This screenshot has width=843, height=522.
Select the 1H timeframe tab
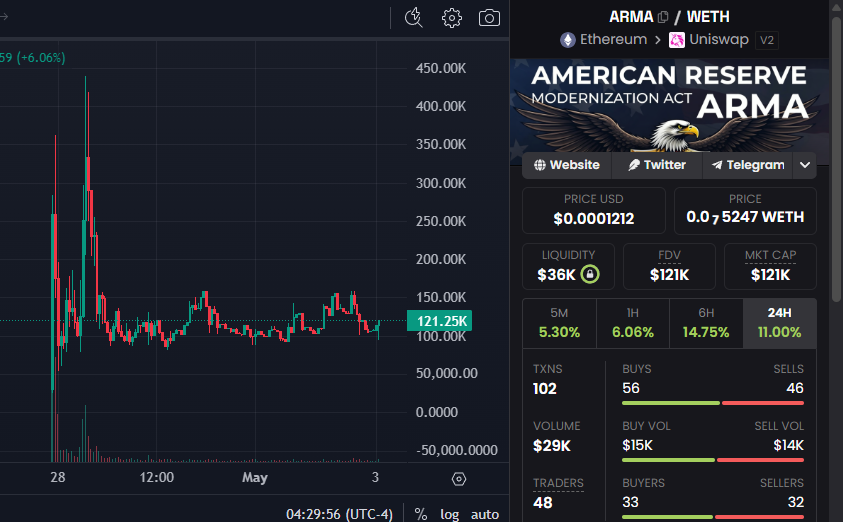(633, 324)
